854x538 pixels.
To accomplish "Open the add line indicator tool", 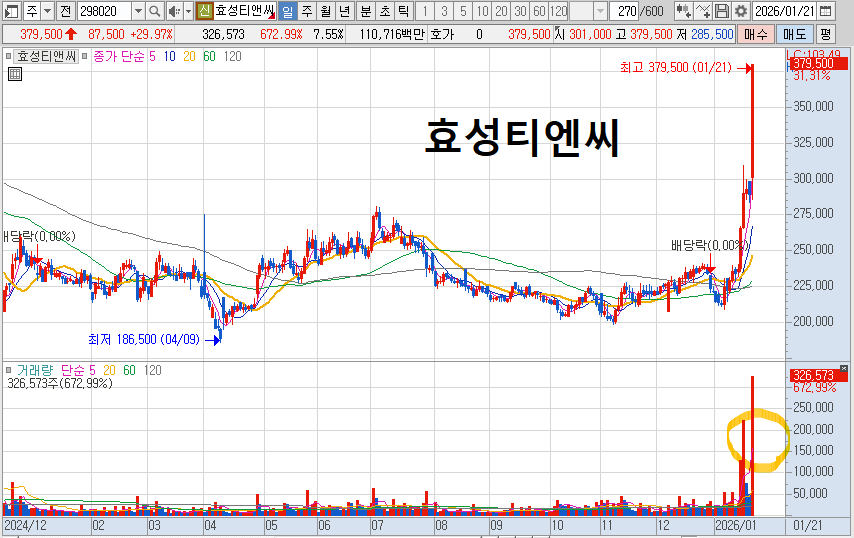I will pyautogui.click(x=703, y=11).
